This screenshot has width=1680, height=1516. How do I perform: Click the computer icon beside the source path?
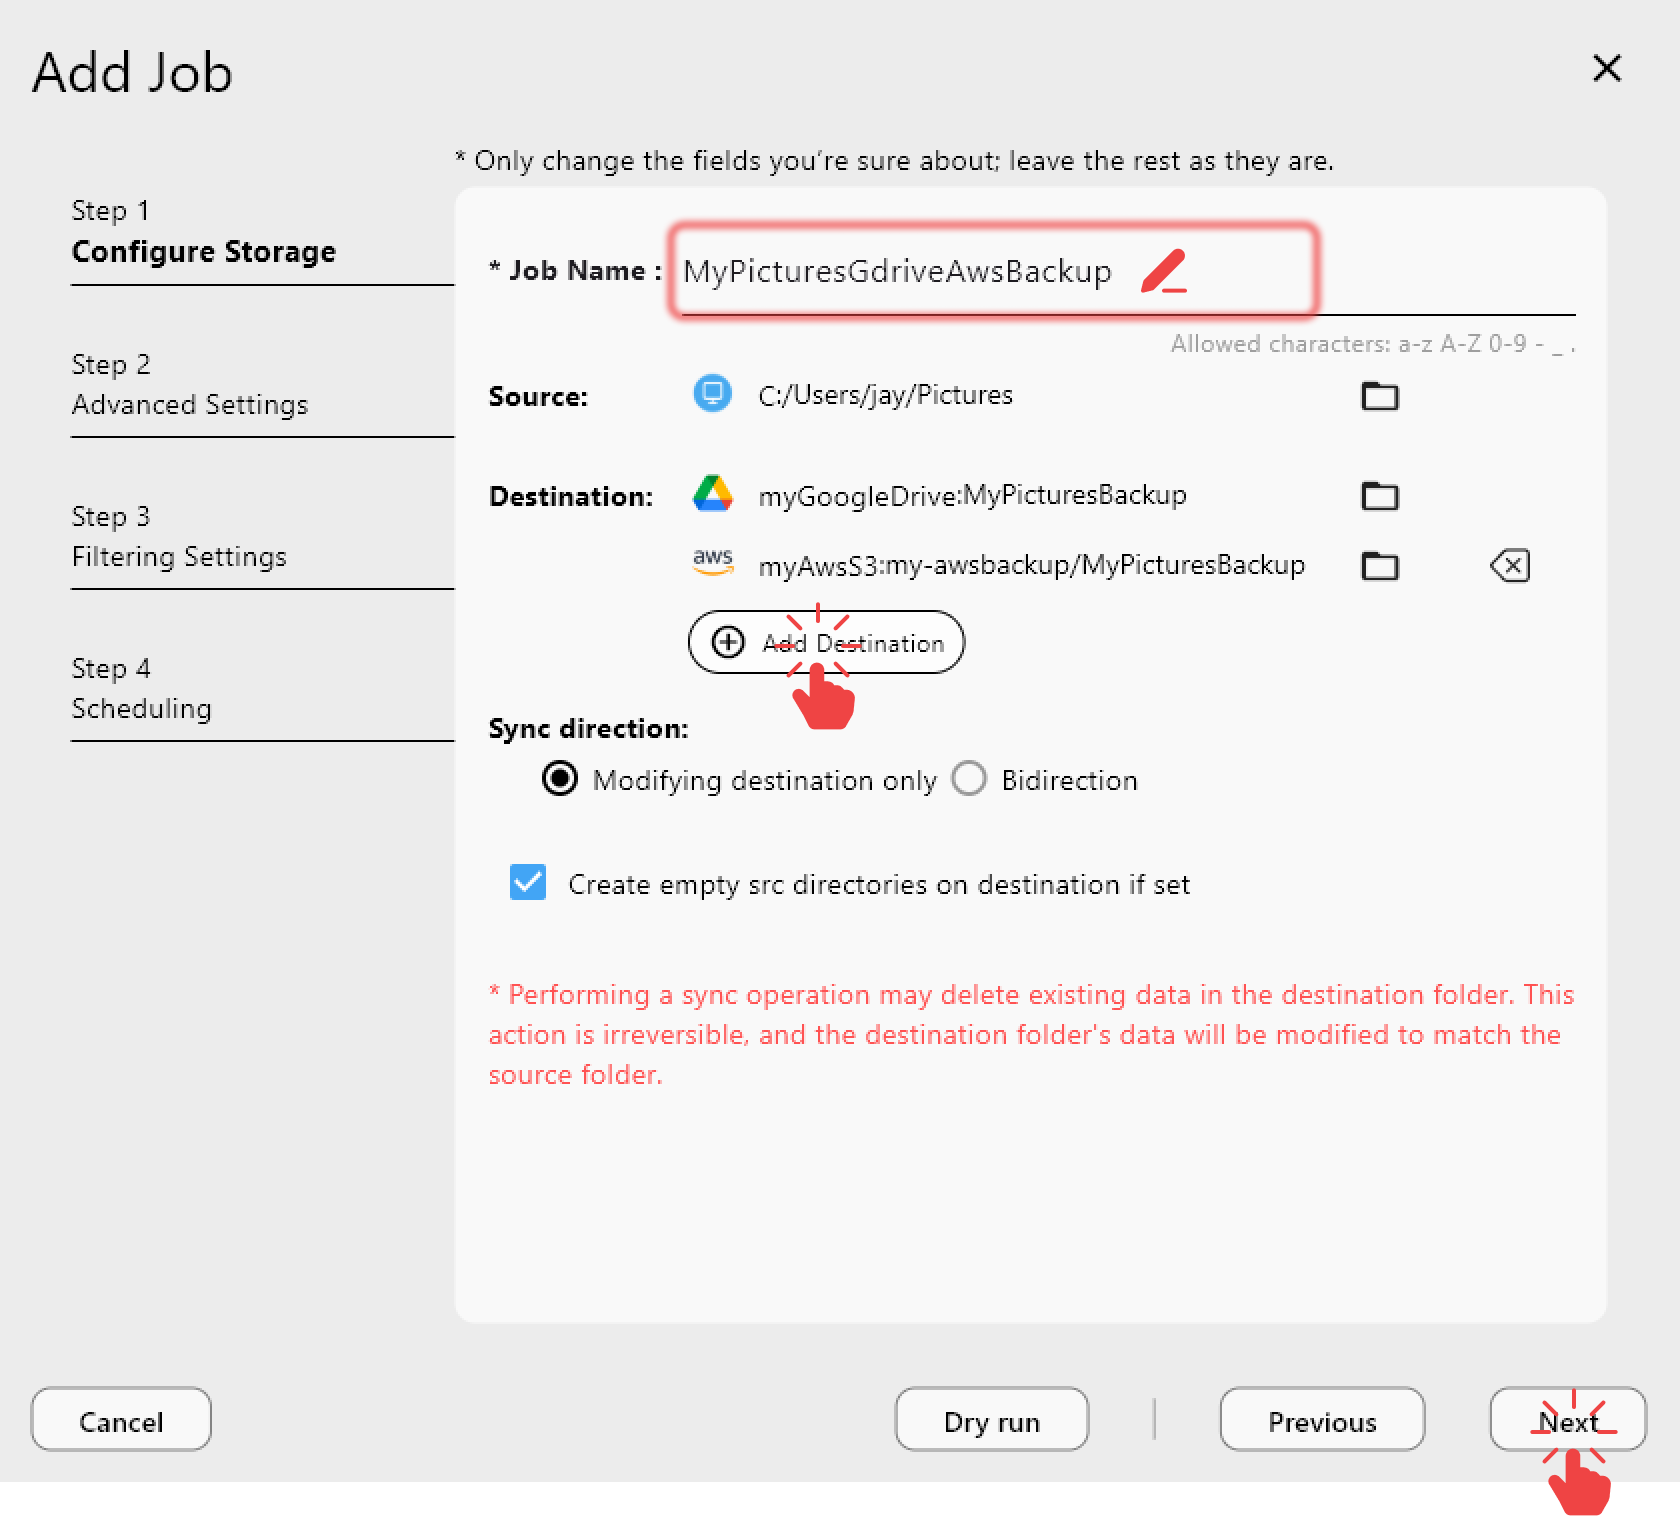(x=712, y=394)
